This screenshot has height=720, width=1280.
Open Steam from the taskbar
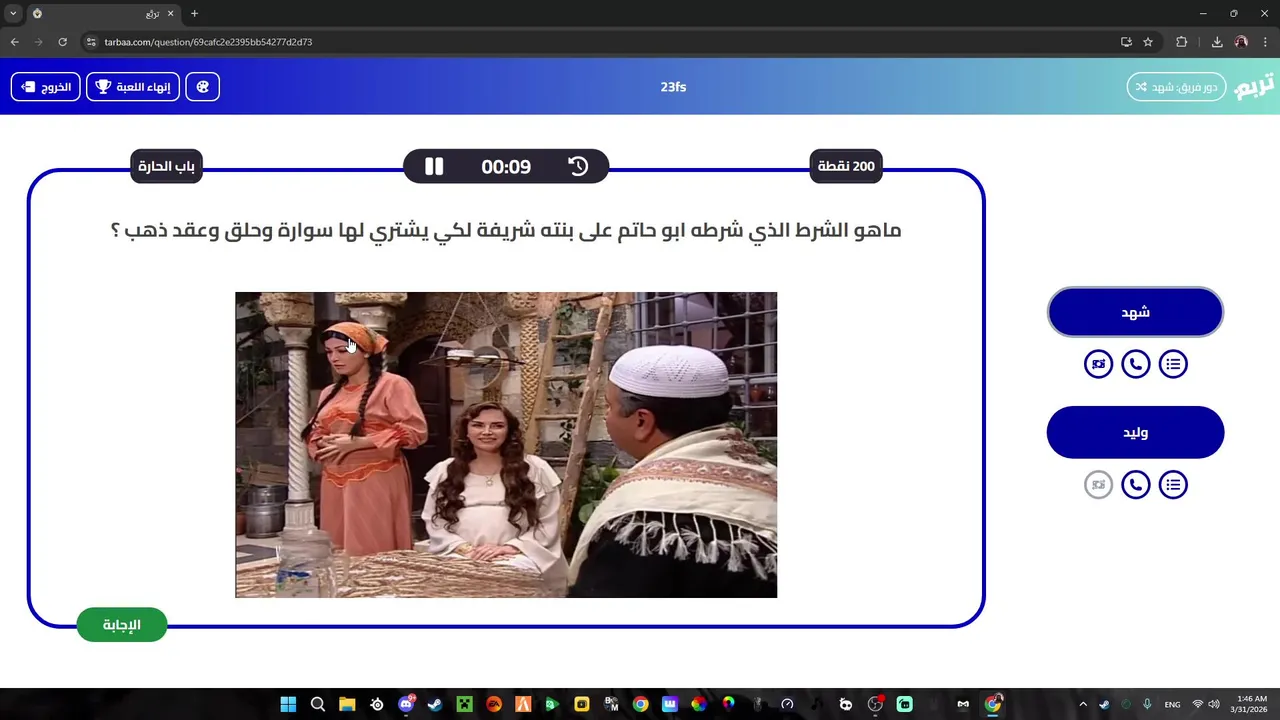pyautogui.click(x=435, y=704)
